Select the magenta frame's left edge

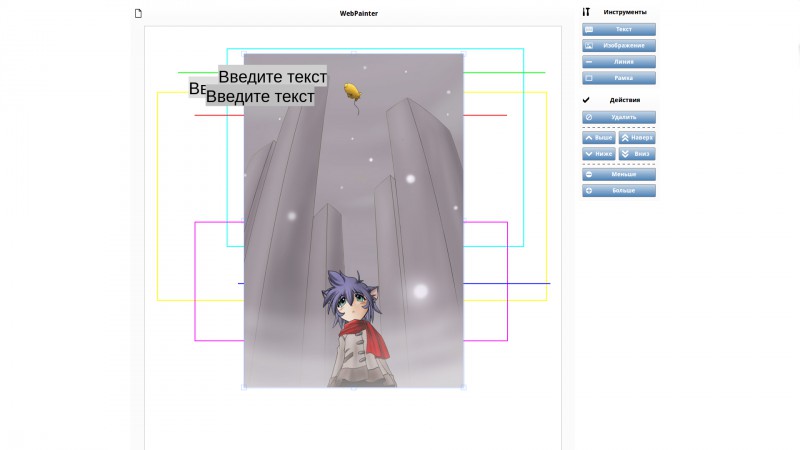pos(195,281)
